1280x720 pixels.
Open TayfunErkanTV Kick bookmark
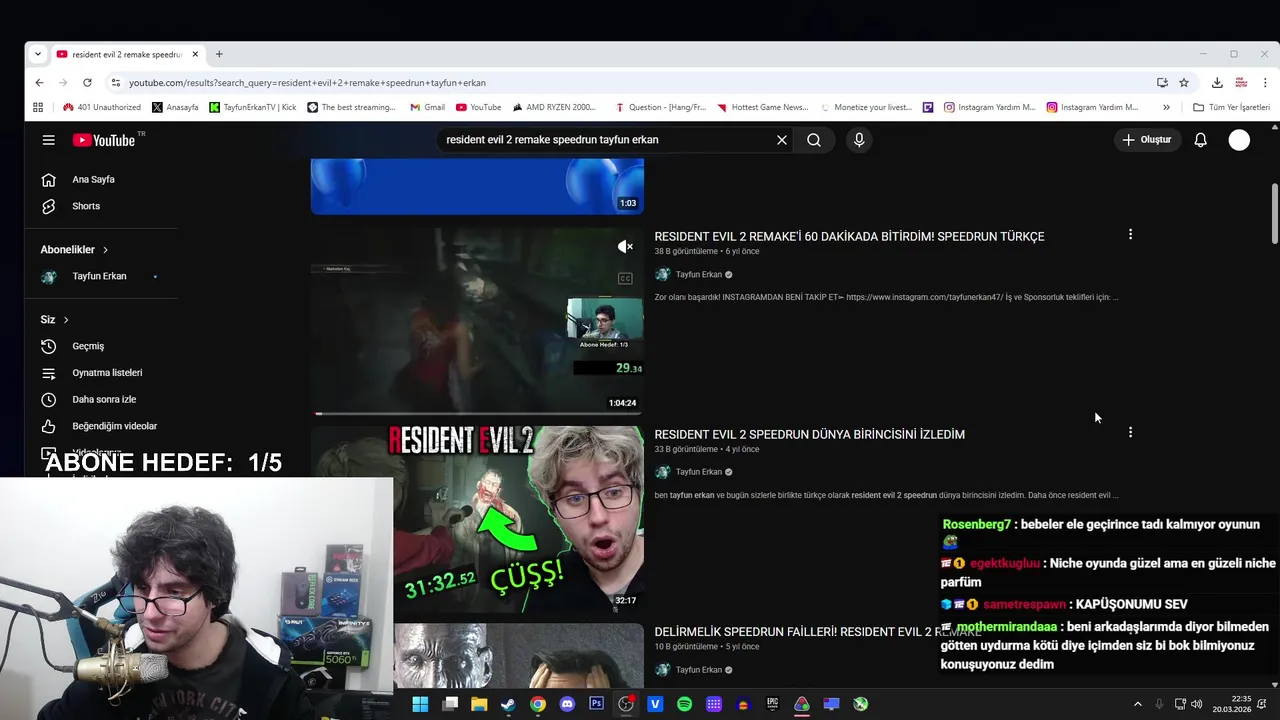(x=252, y=107)
